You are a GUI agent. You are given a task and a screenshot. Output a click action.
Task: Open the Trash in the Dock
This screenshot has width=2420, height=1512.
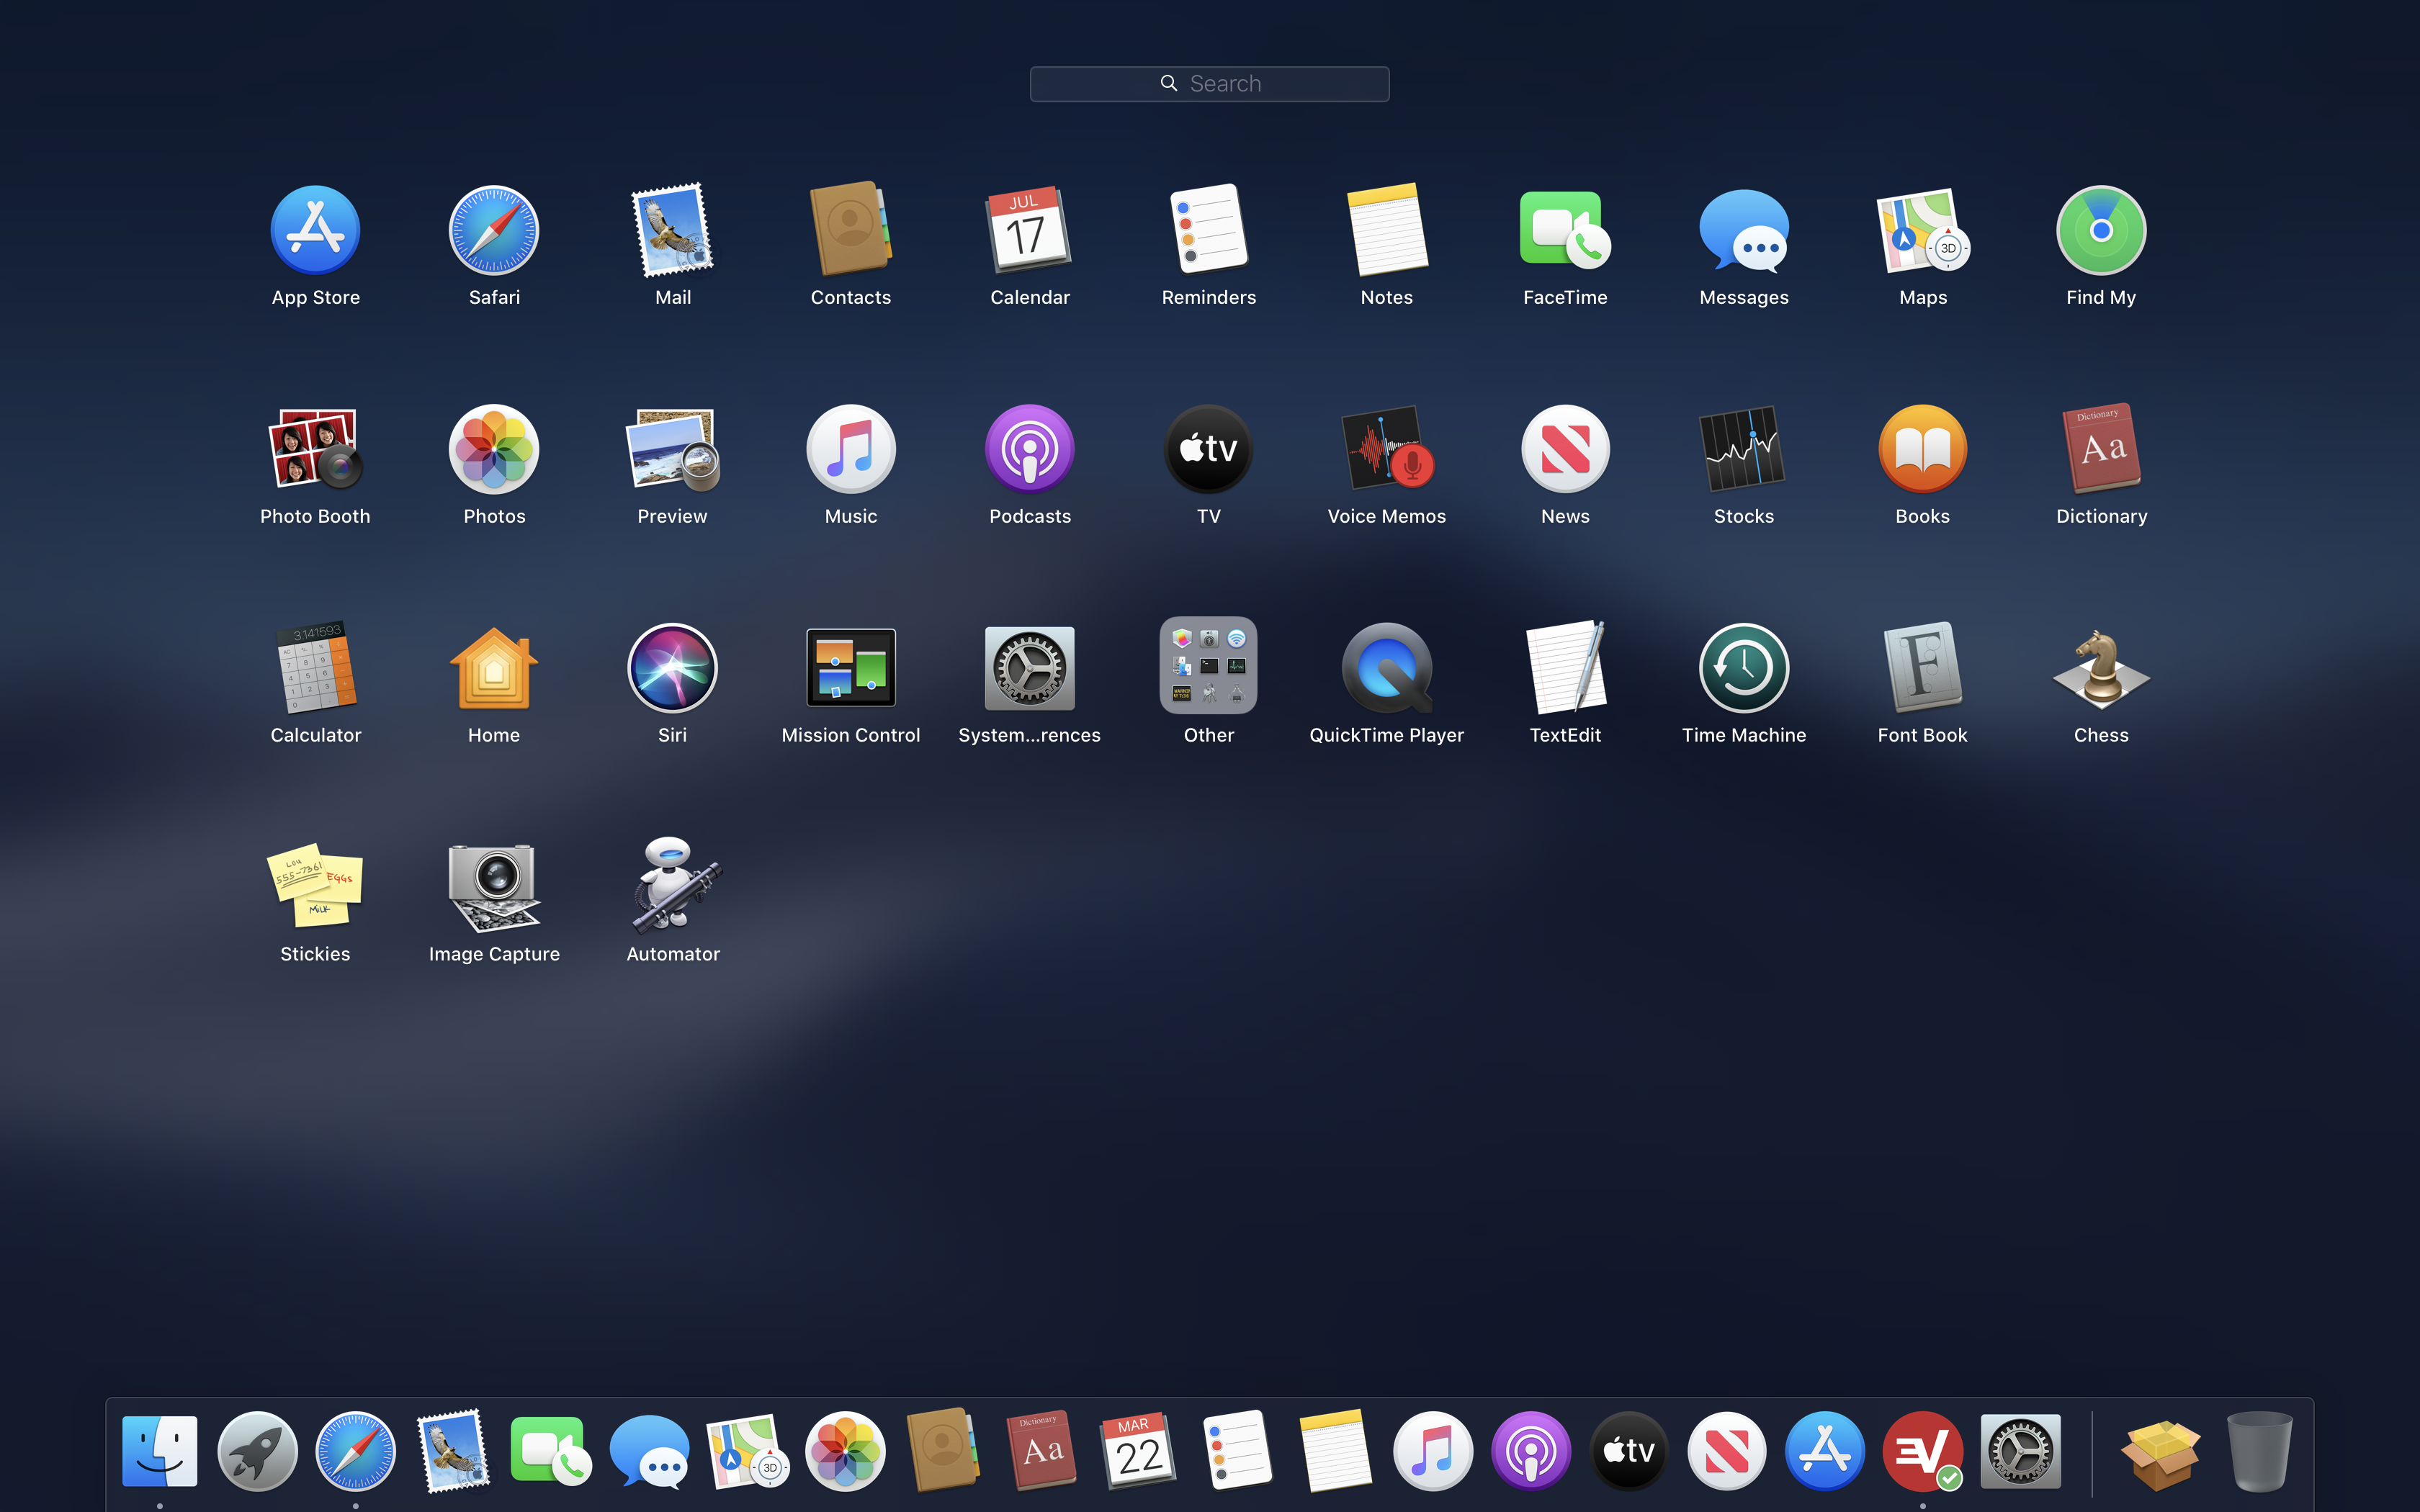(x=2258, y=1451)
